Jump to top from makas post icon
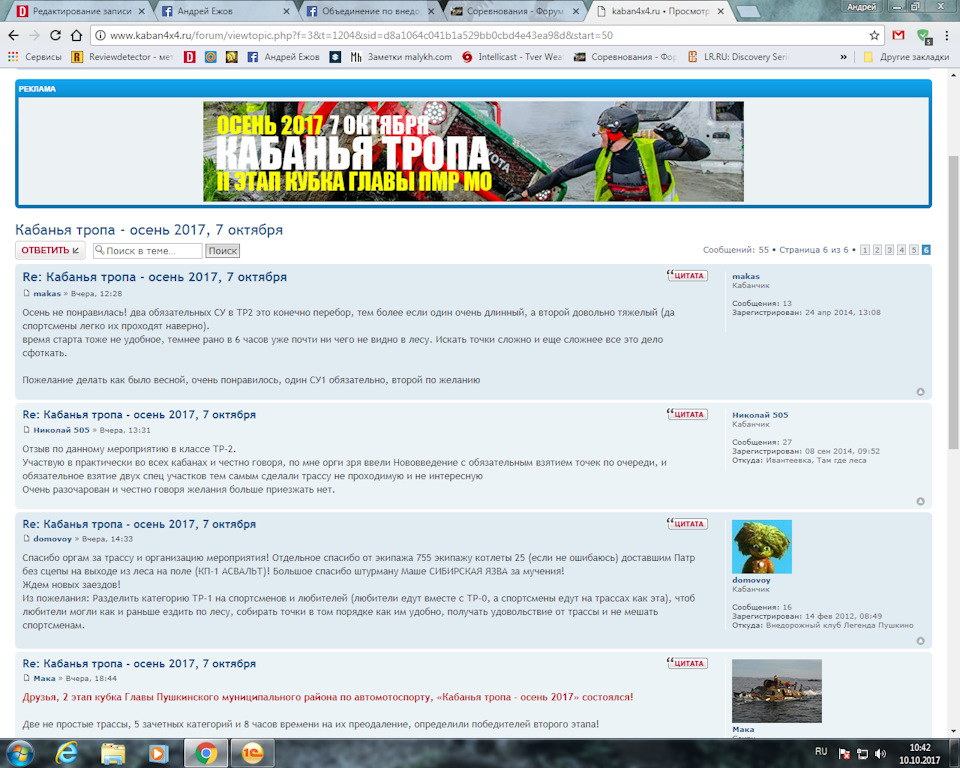The image size is (960, 768). pyautogui.click(x=920, y=392)
